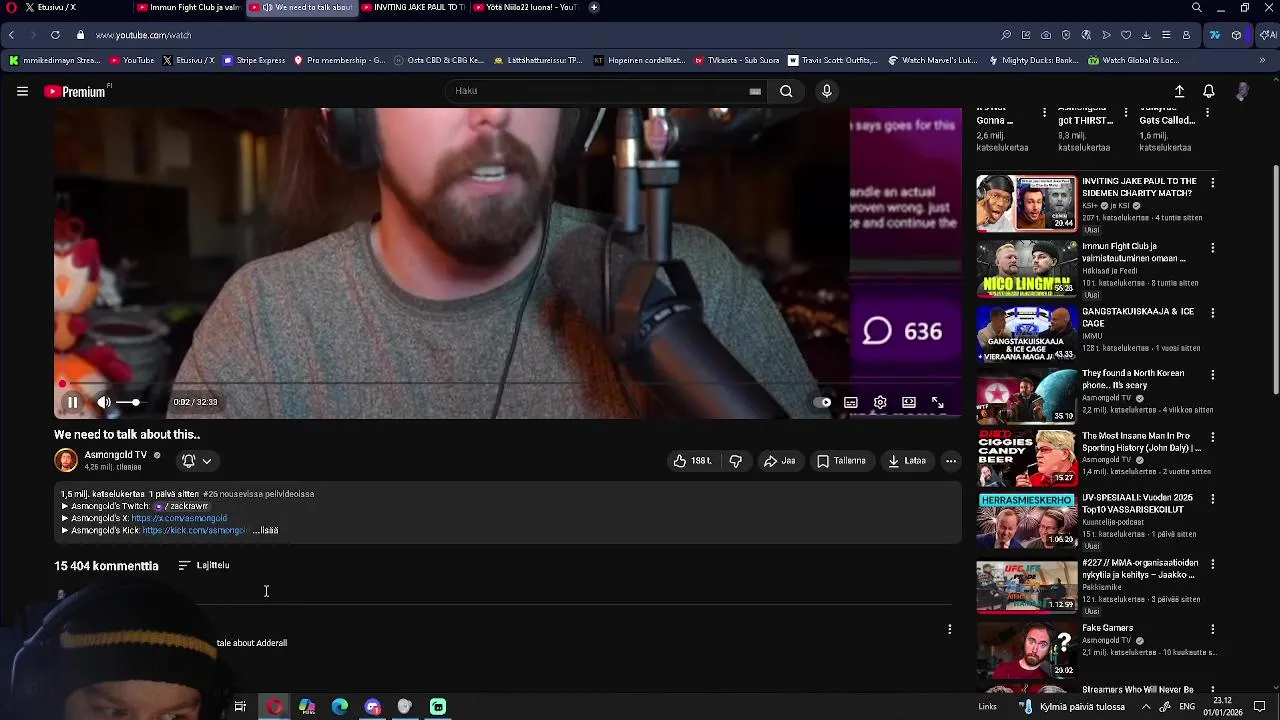
Task: Open the zackrawrr Twitch link
Action: 181,506
